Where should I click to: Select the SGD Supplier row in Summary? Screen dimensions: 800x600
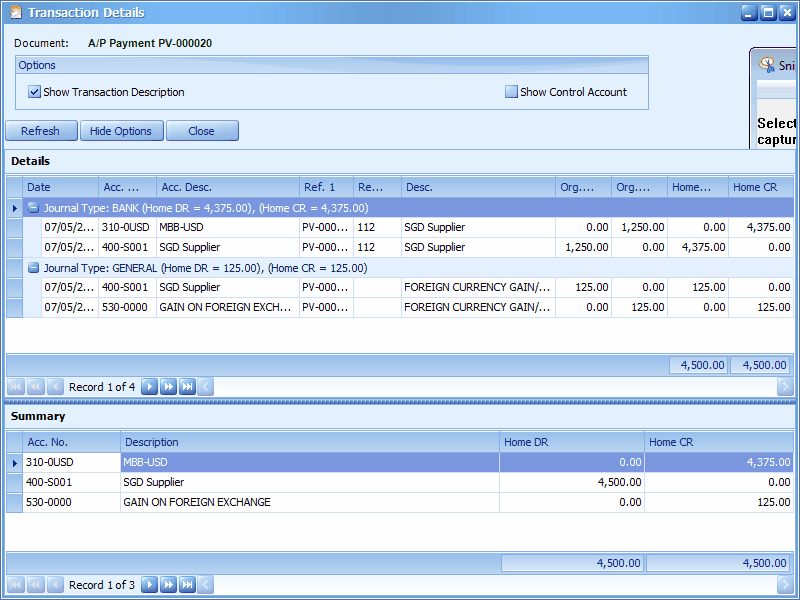point(200,483)
